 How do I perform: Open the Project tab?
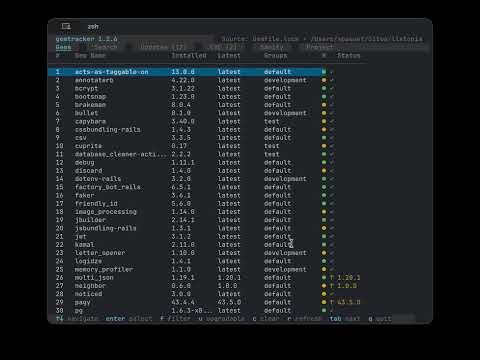[319, 47]
